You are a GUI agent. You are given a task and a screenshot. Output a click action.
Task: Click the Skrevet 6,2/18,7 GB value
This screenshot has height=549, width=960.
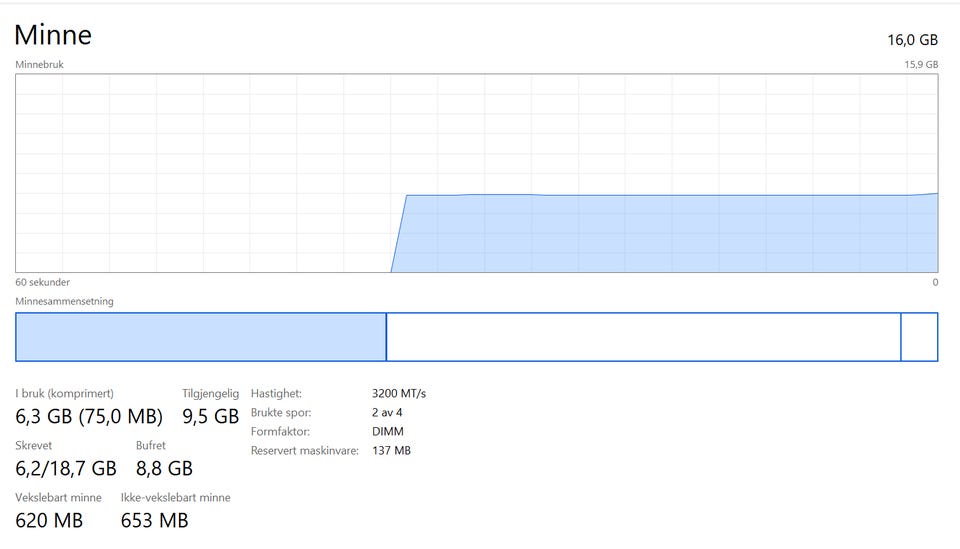66,468
